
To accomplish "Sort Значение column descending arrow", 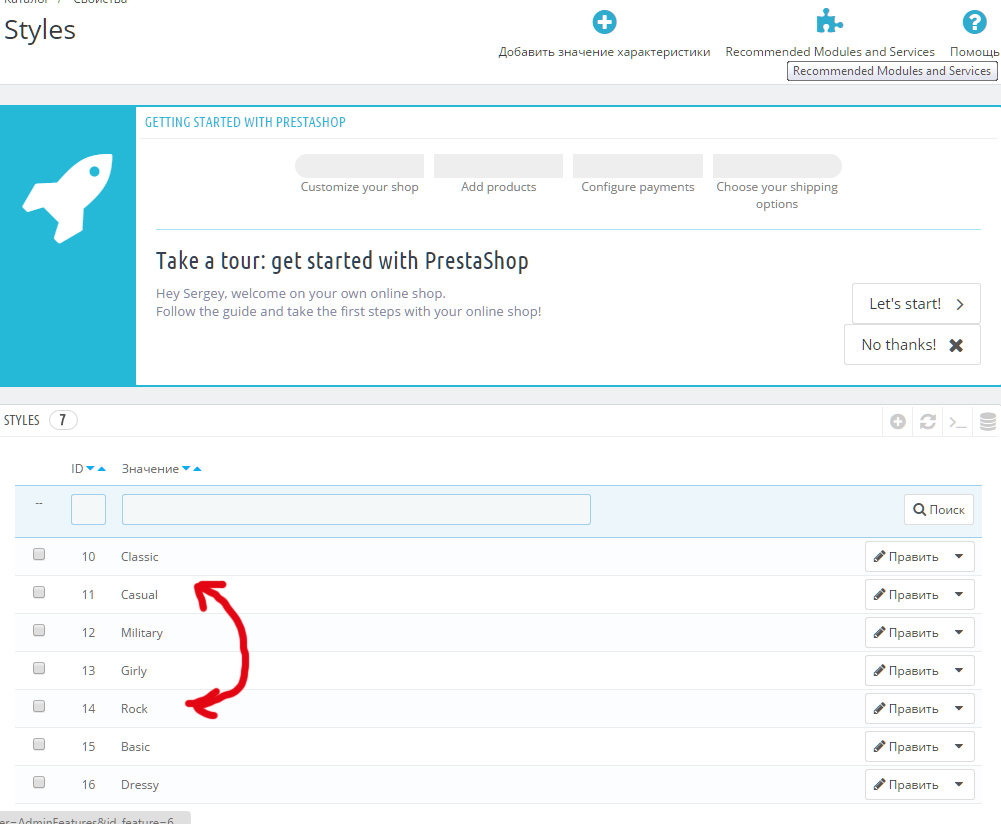I will coord(186,468).
